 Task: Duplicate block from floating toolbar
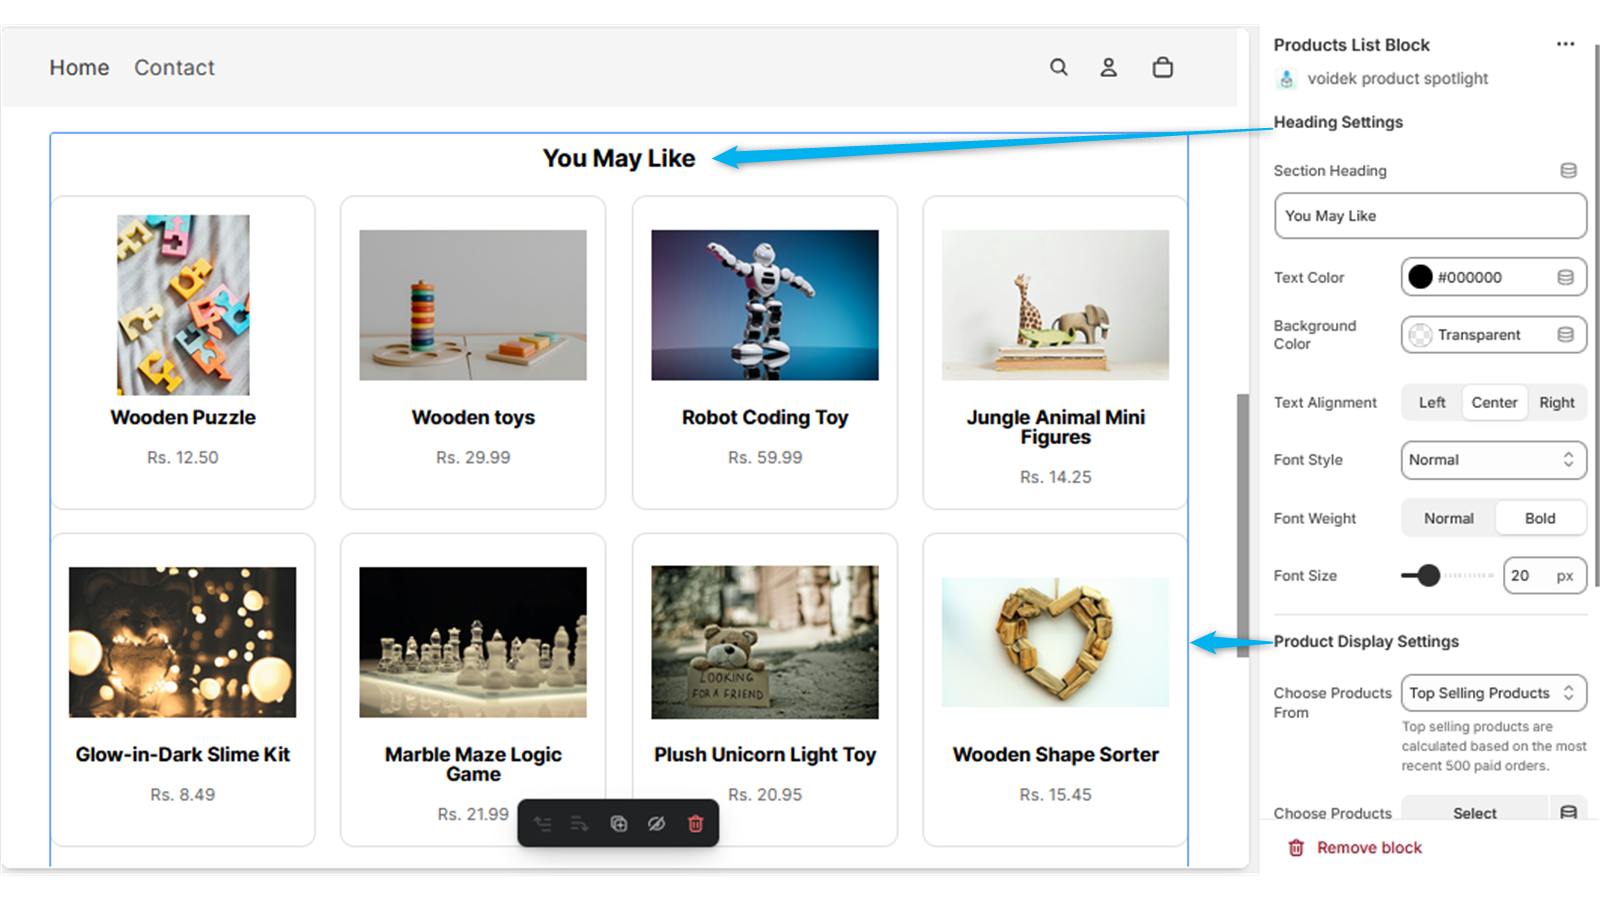(619, 824)
